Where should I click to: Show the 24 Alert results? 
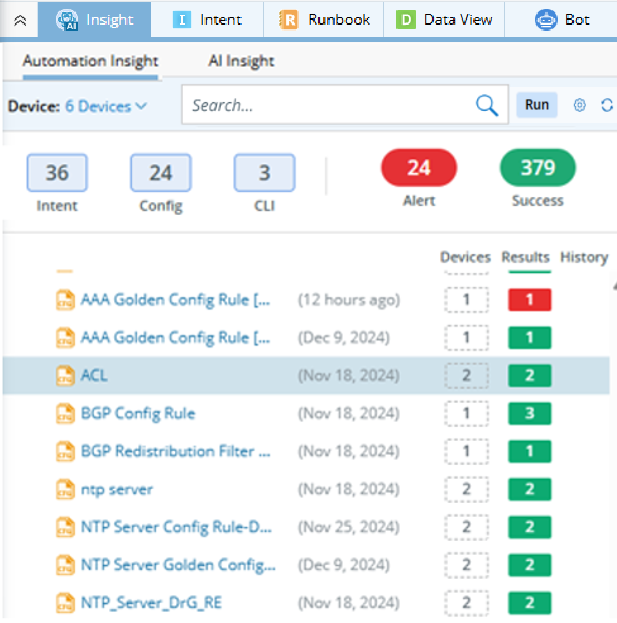419,168
